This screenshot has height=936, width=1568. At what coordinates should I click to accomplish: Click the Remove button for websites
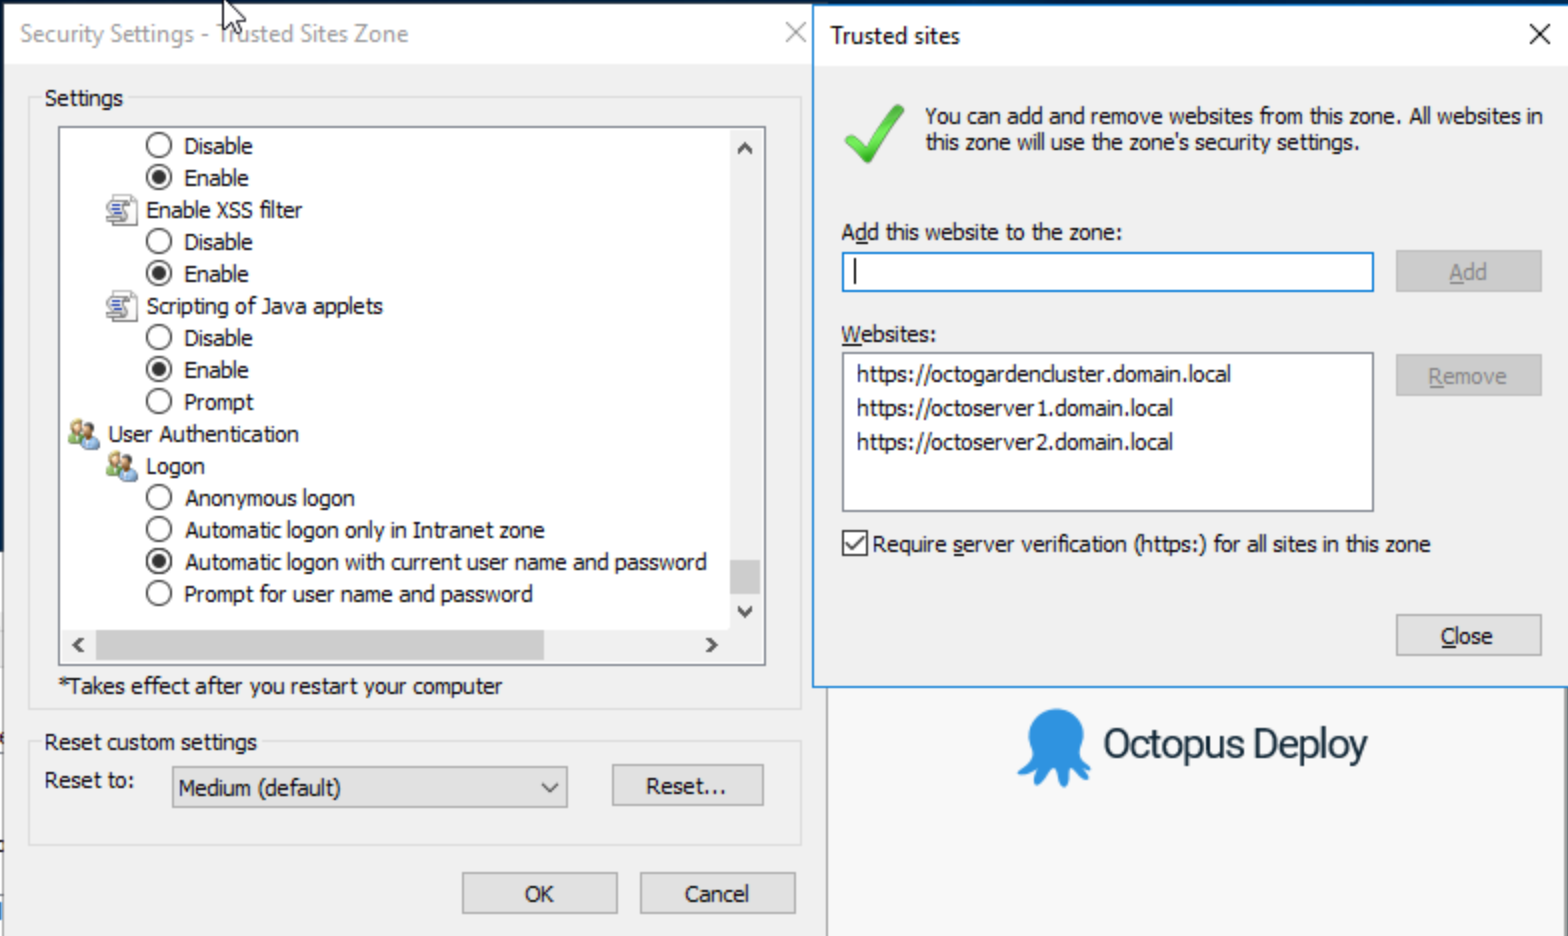coord(1467,375)
